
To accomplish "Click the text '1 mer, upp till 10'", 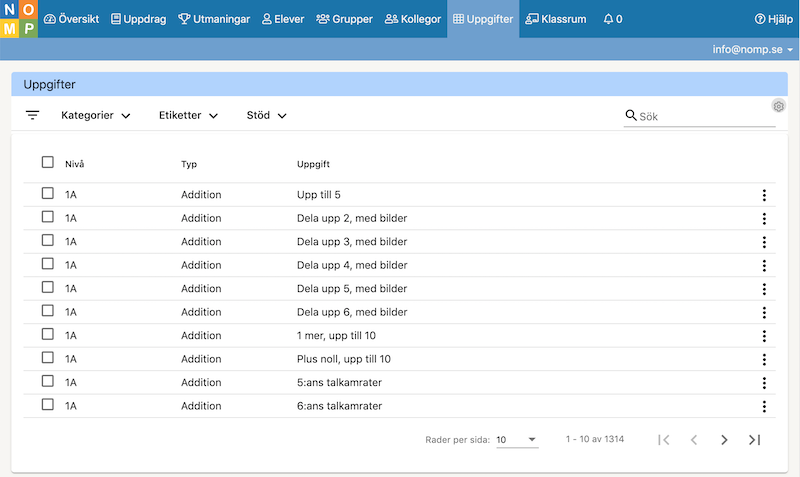I will pyautogui.click(x=336, y=336).
